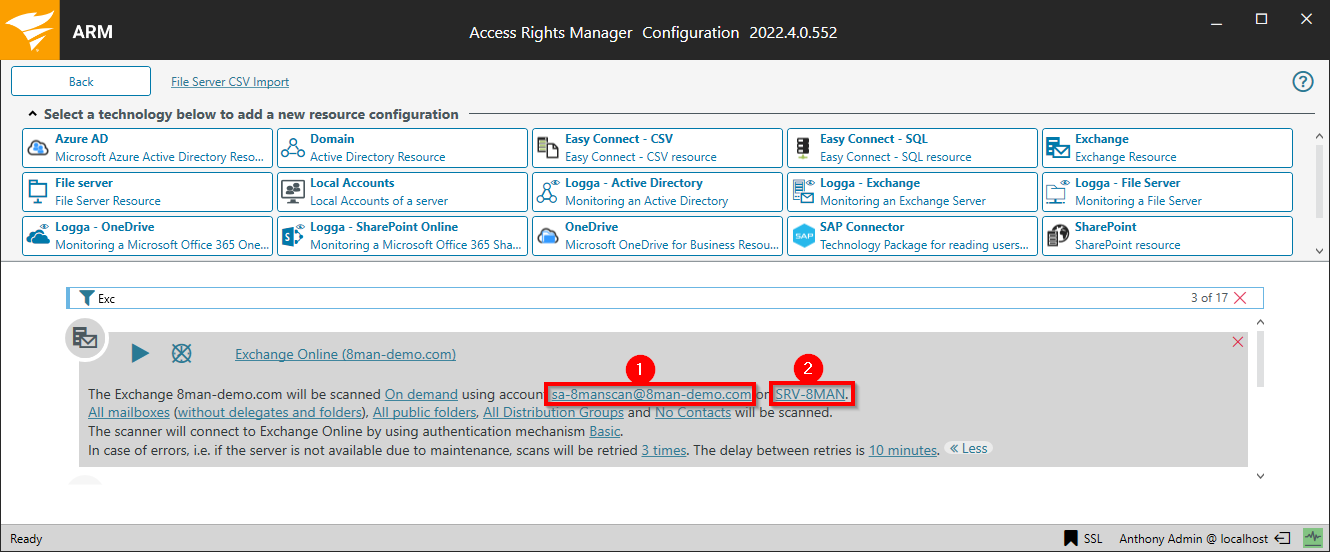
Task: Change the On demand scan schedule
Action: [421, 394]
